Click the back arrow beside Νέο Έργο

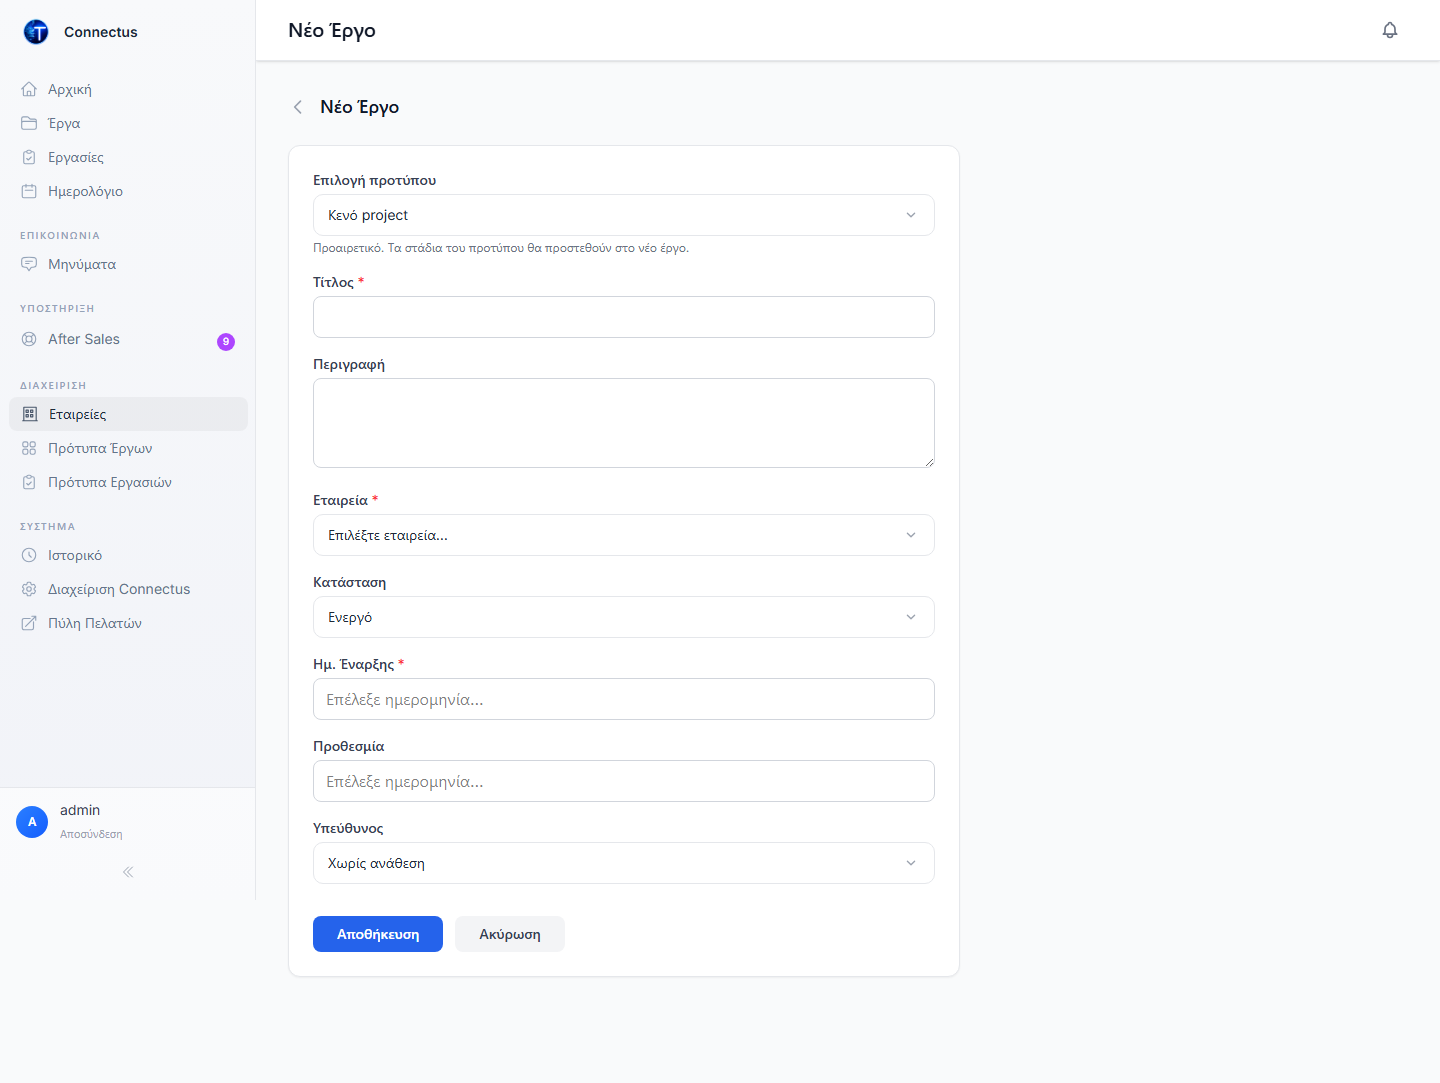pyautogui.click(x=297, y=107)
